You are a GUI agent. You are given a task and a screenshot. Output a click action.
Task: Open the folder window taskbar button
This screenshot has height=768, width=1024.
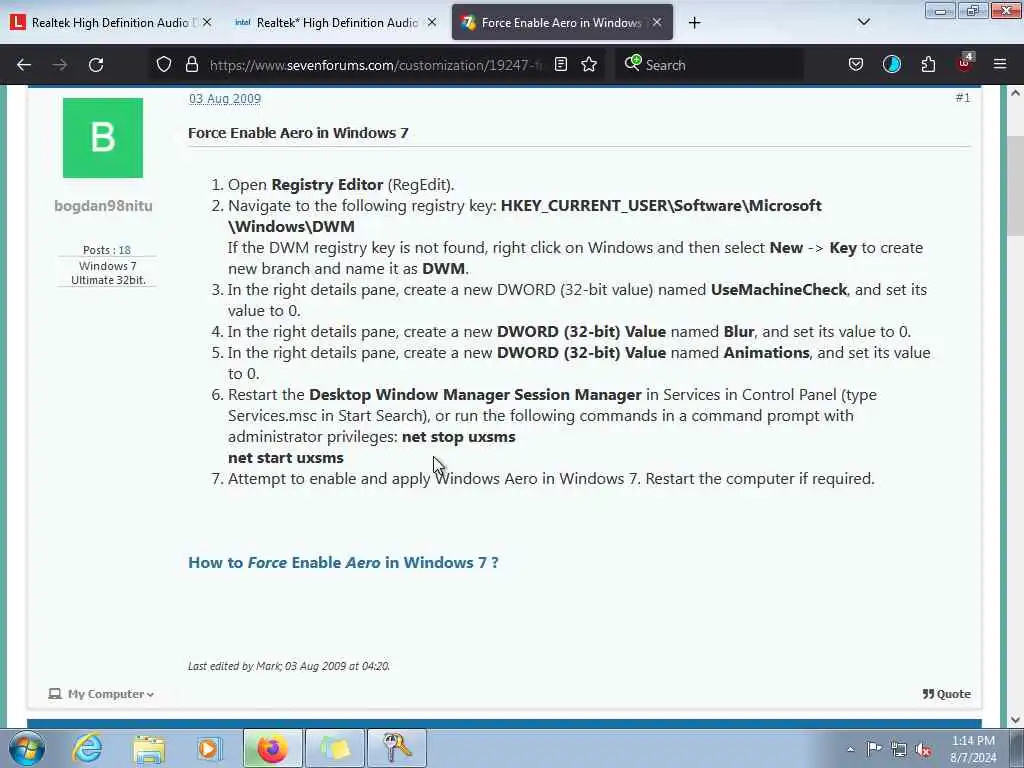334,748
